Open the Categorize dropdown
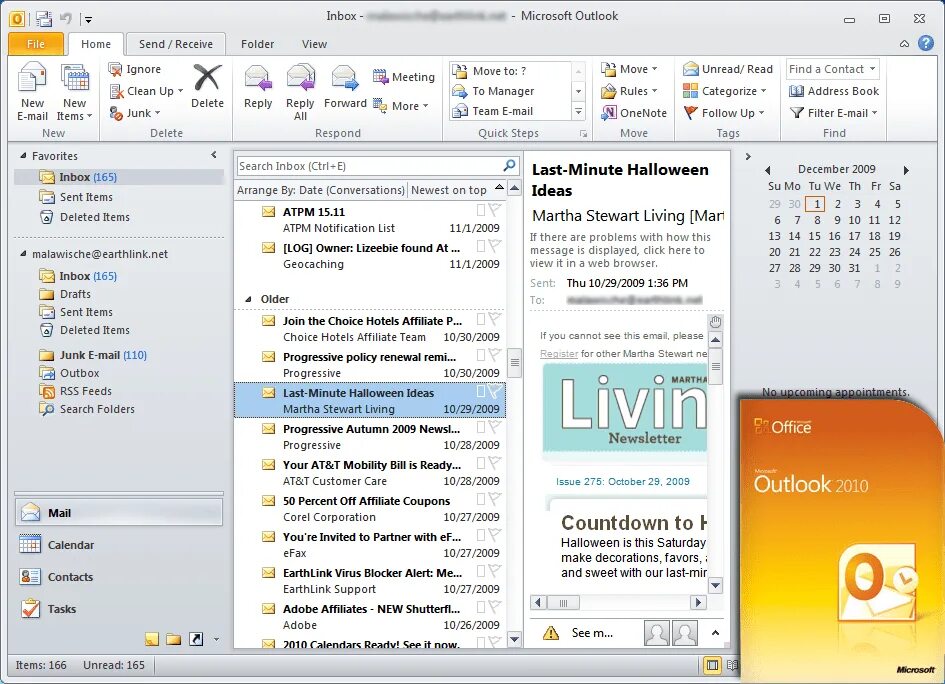Viewport: 945px width, 684px height. click(x=725, y=91)
